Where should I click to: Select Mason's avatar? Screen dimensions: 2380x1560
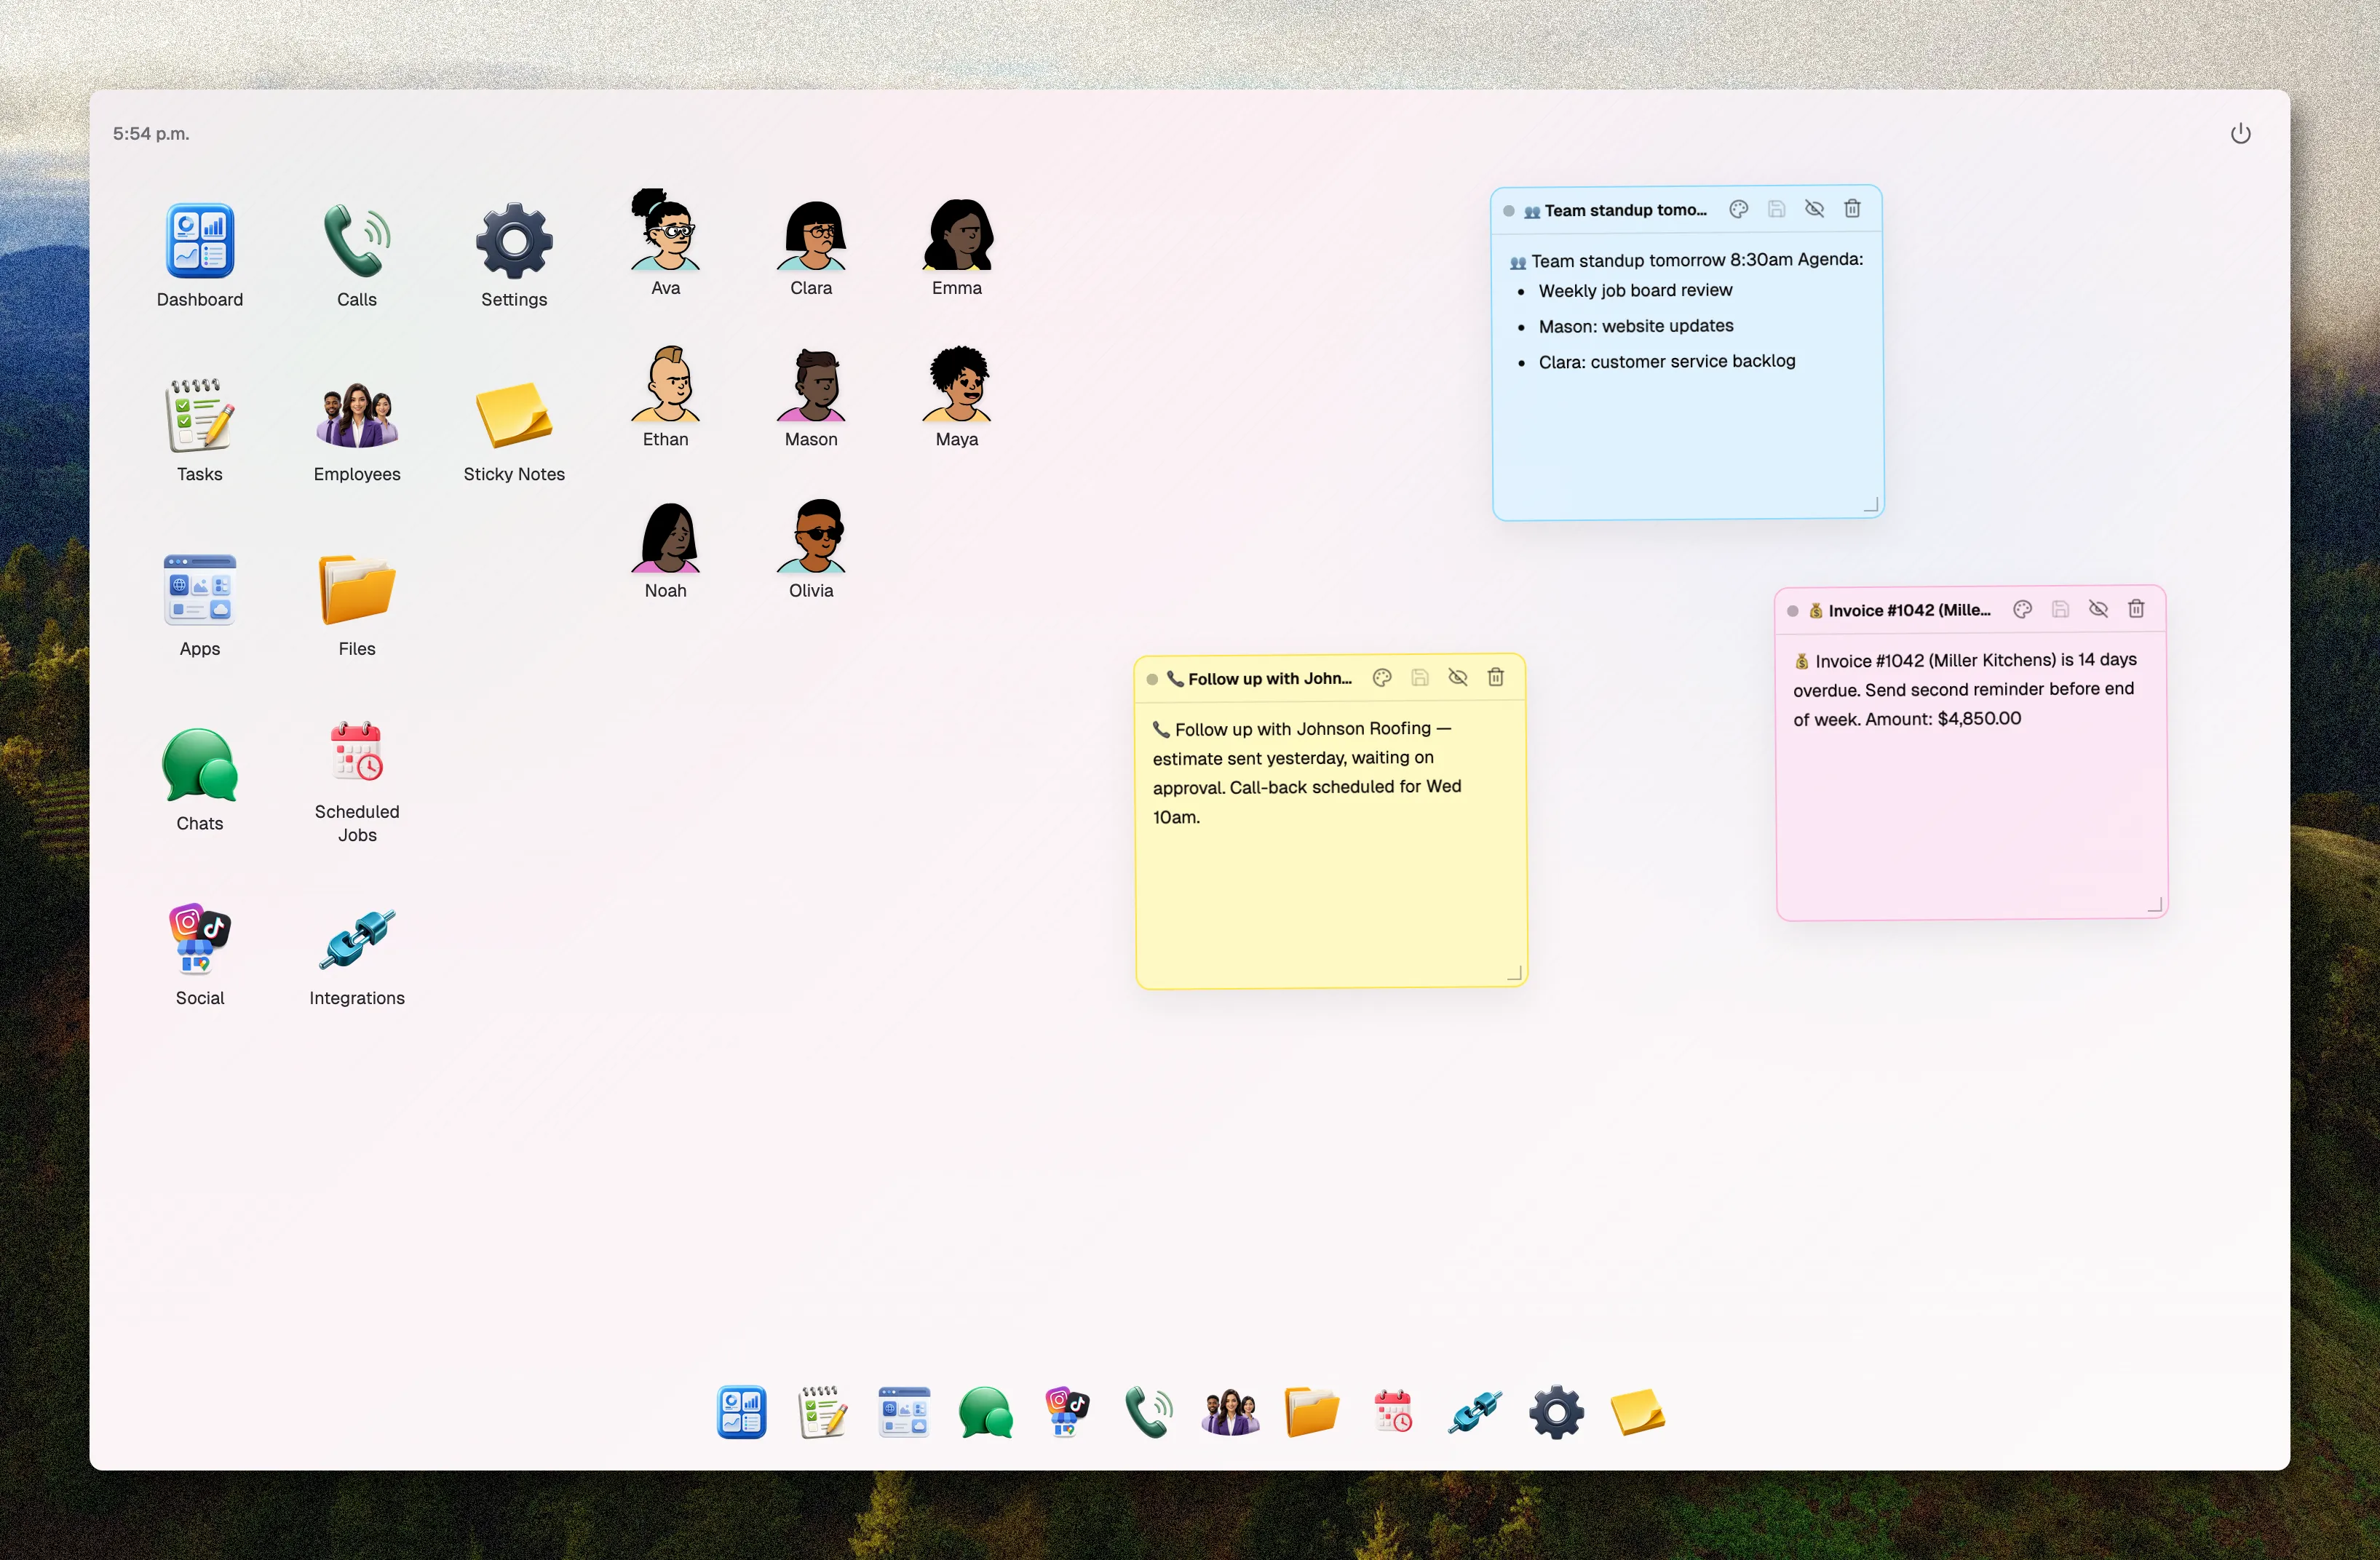(x=811, y=386)
